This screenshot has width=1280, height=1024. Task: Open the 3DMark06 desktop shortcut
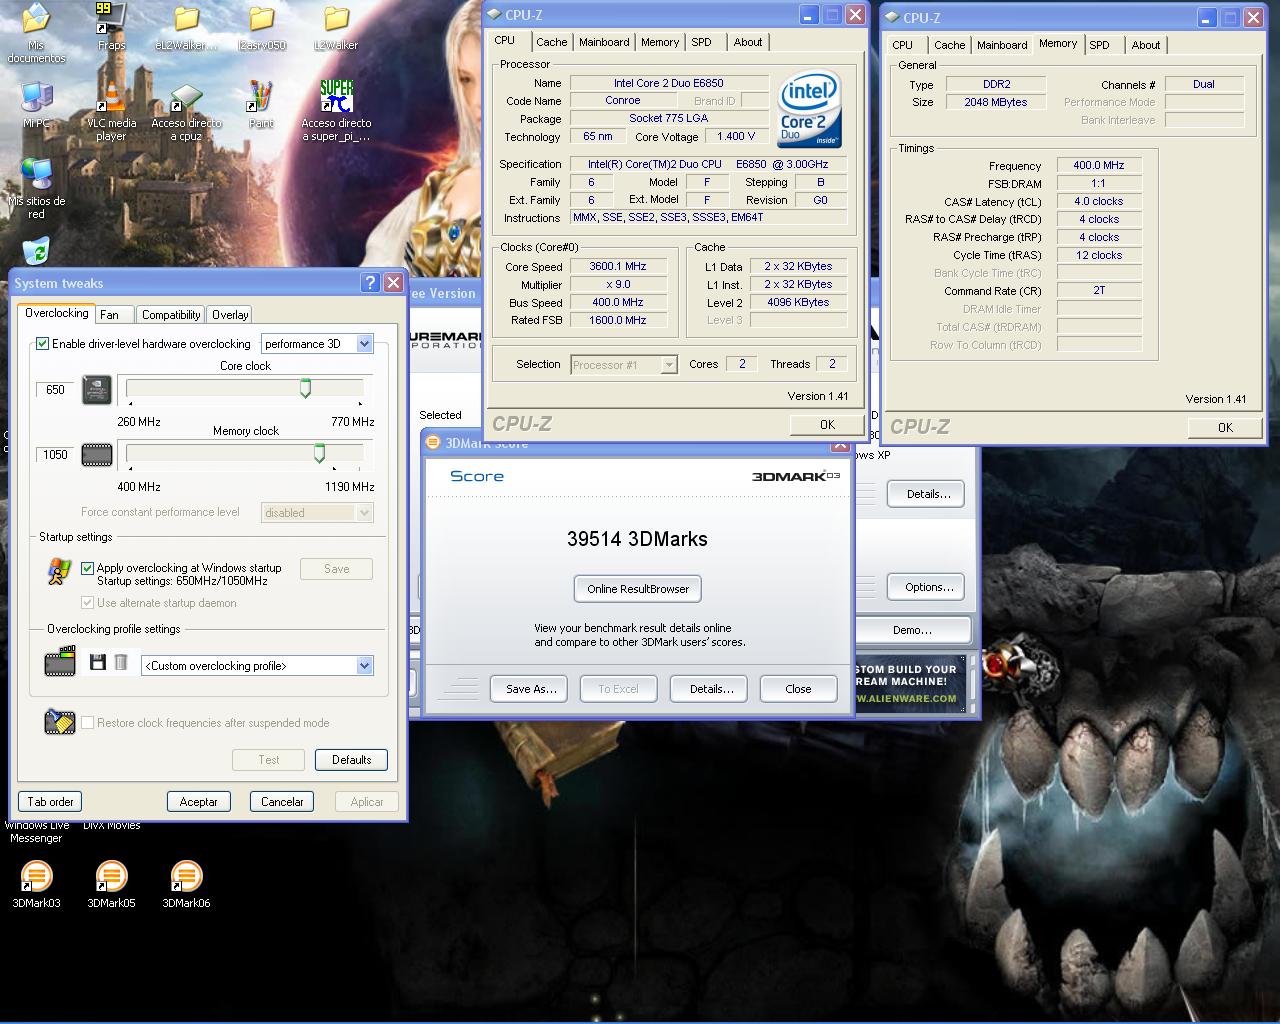point(186,878)
